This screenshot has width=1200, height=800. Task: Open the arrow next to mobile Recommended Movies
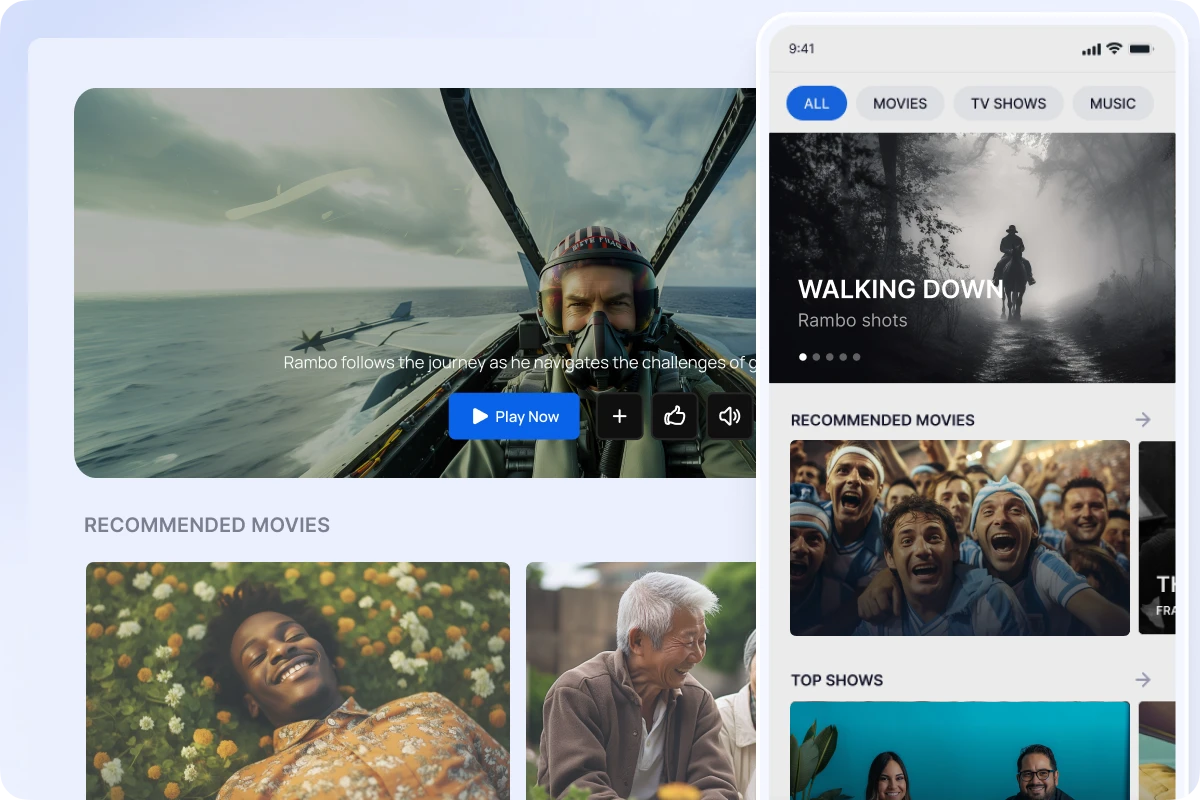(x=1143, y=420)
